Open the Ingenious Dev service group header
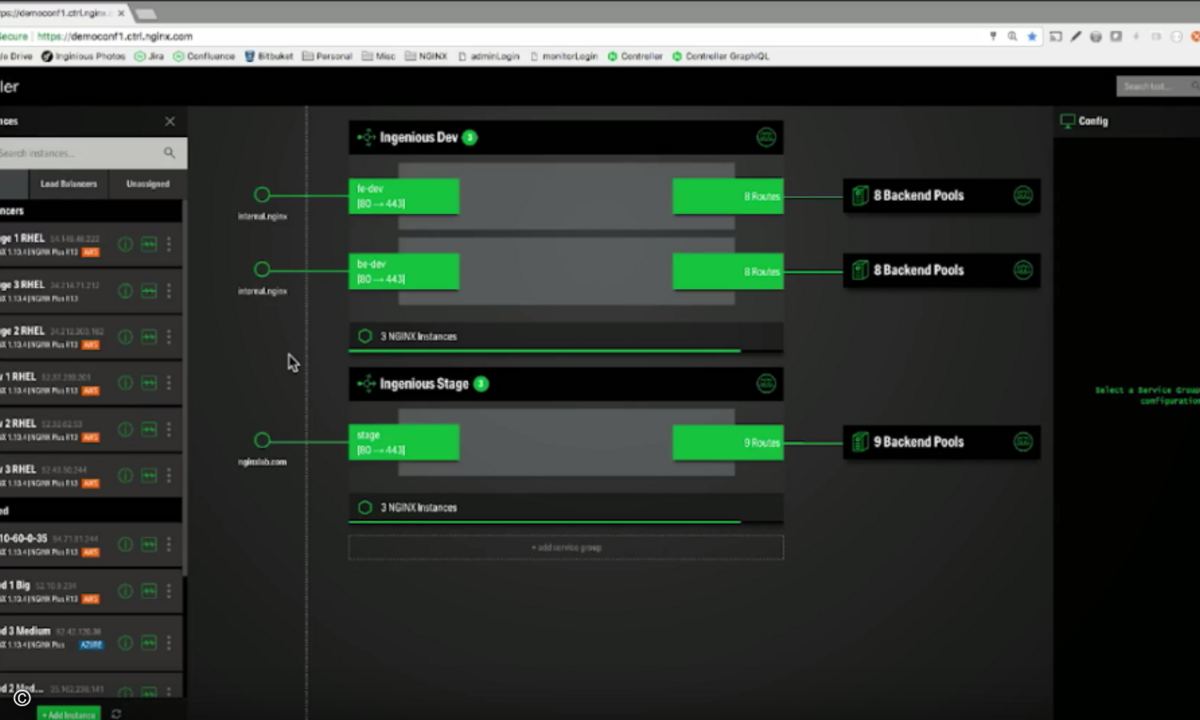 point(565,137)
